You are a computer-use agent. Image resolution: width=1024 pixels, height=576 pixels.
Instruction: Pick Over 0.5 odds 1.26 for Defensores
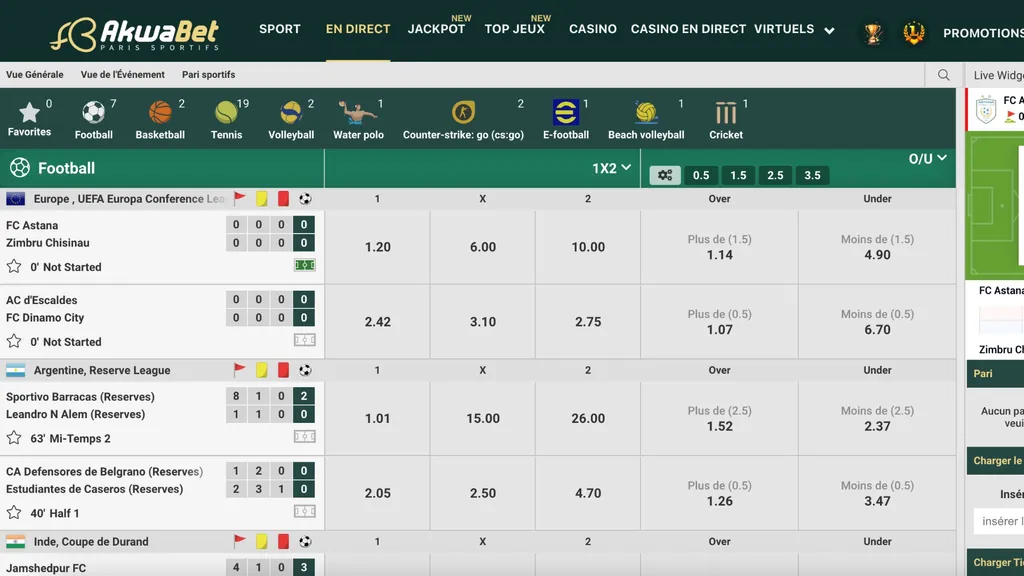(x=719, y=493)
